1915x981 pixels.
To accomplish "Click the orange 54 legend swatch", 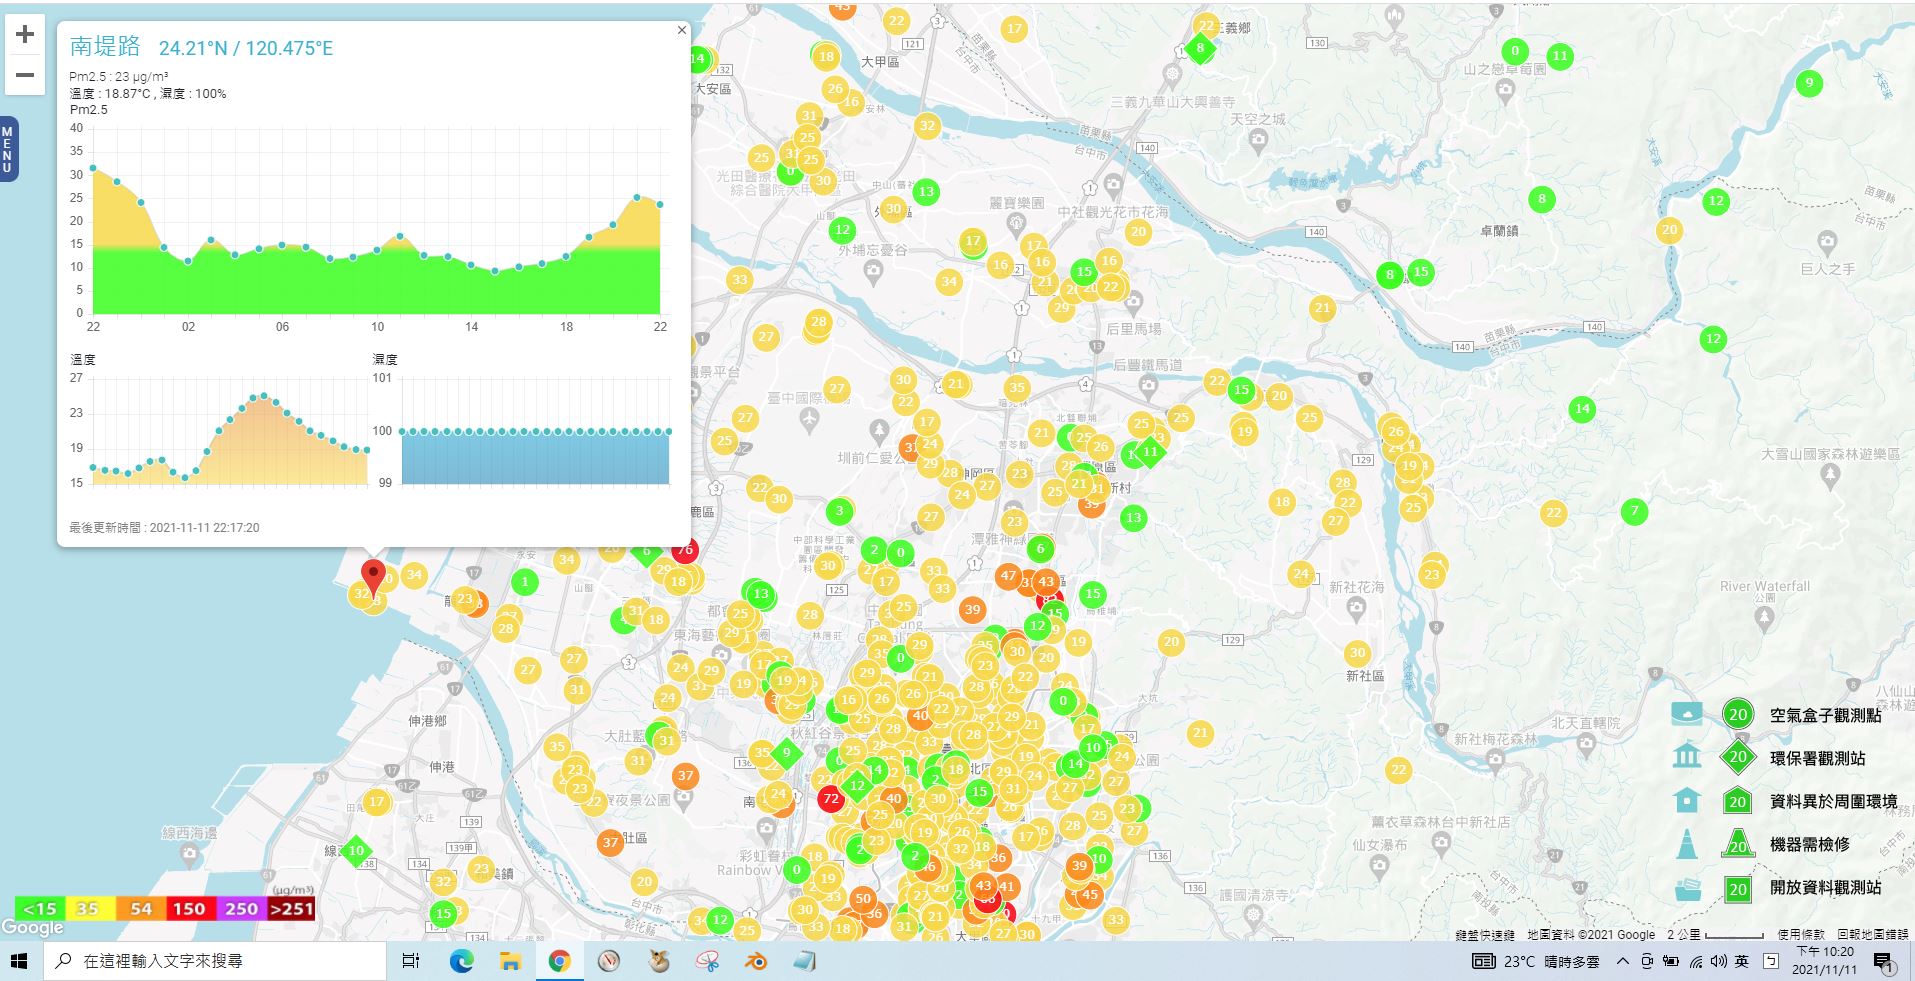I will pyautogui.click(x=140, y=909).
